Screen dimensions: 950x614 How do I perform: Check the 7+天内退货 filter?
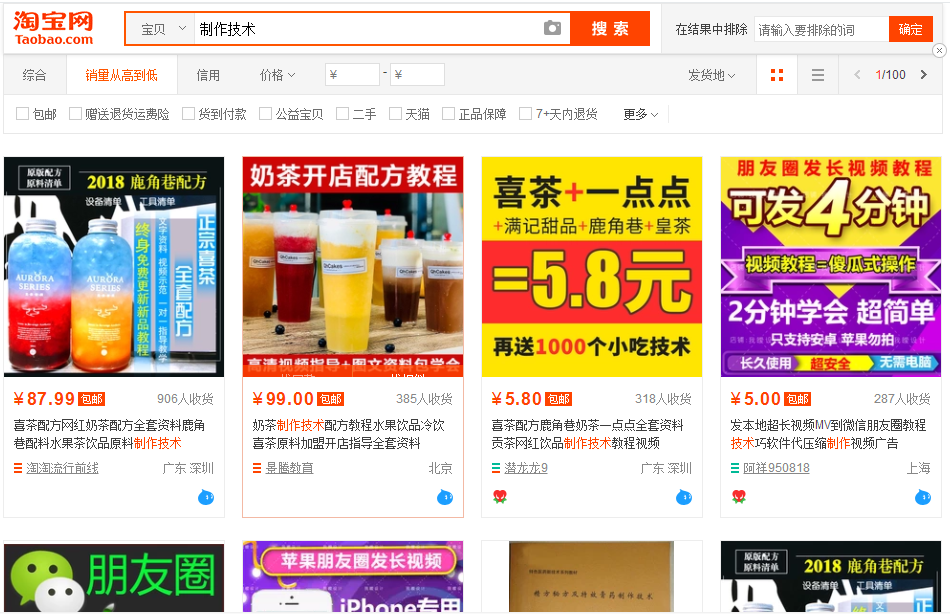(x=525, y=113)
